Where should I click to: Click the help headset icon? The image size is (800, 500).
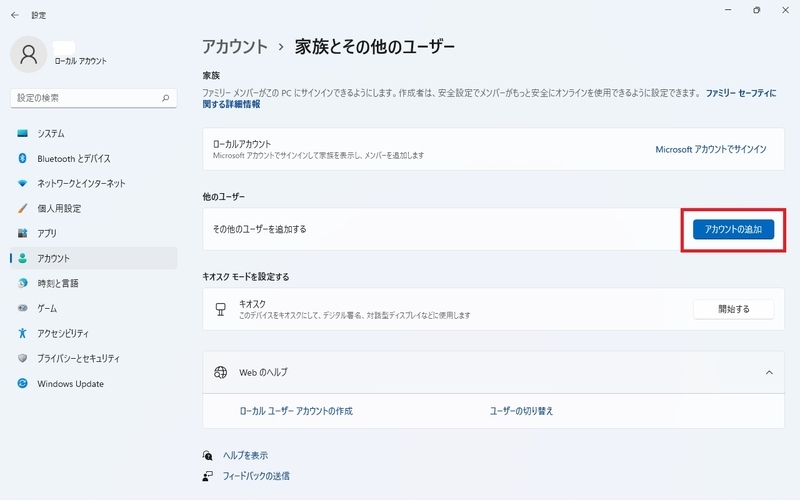click(207, 455)
